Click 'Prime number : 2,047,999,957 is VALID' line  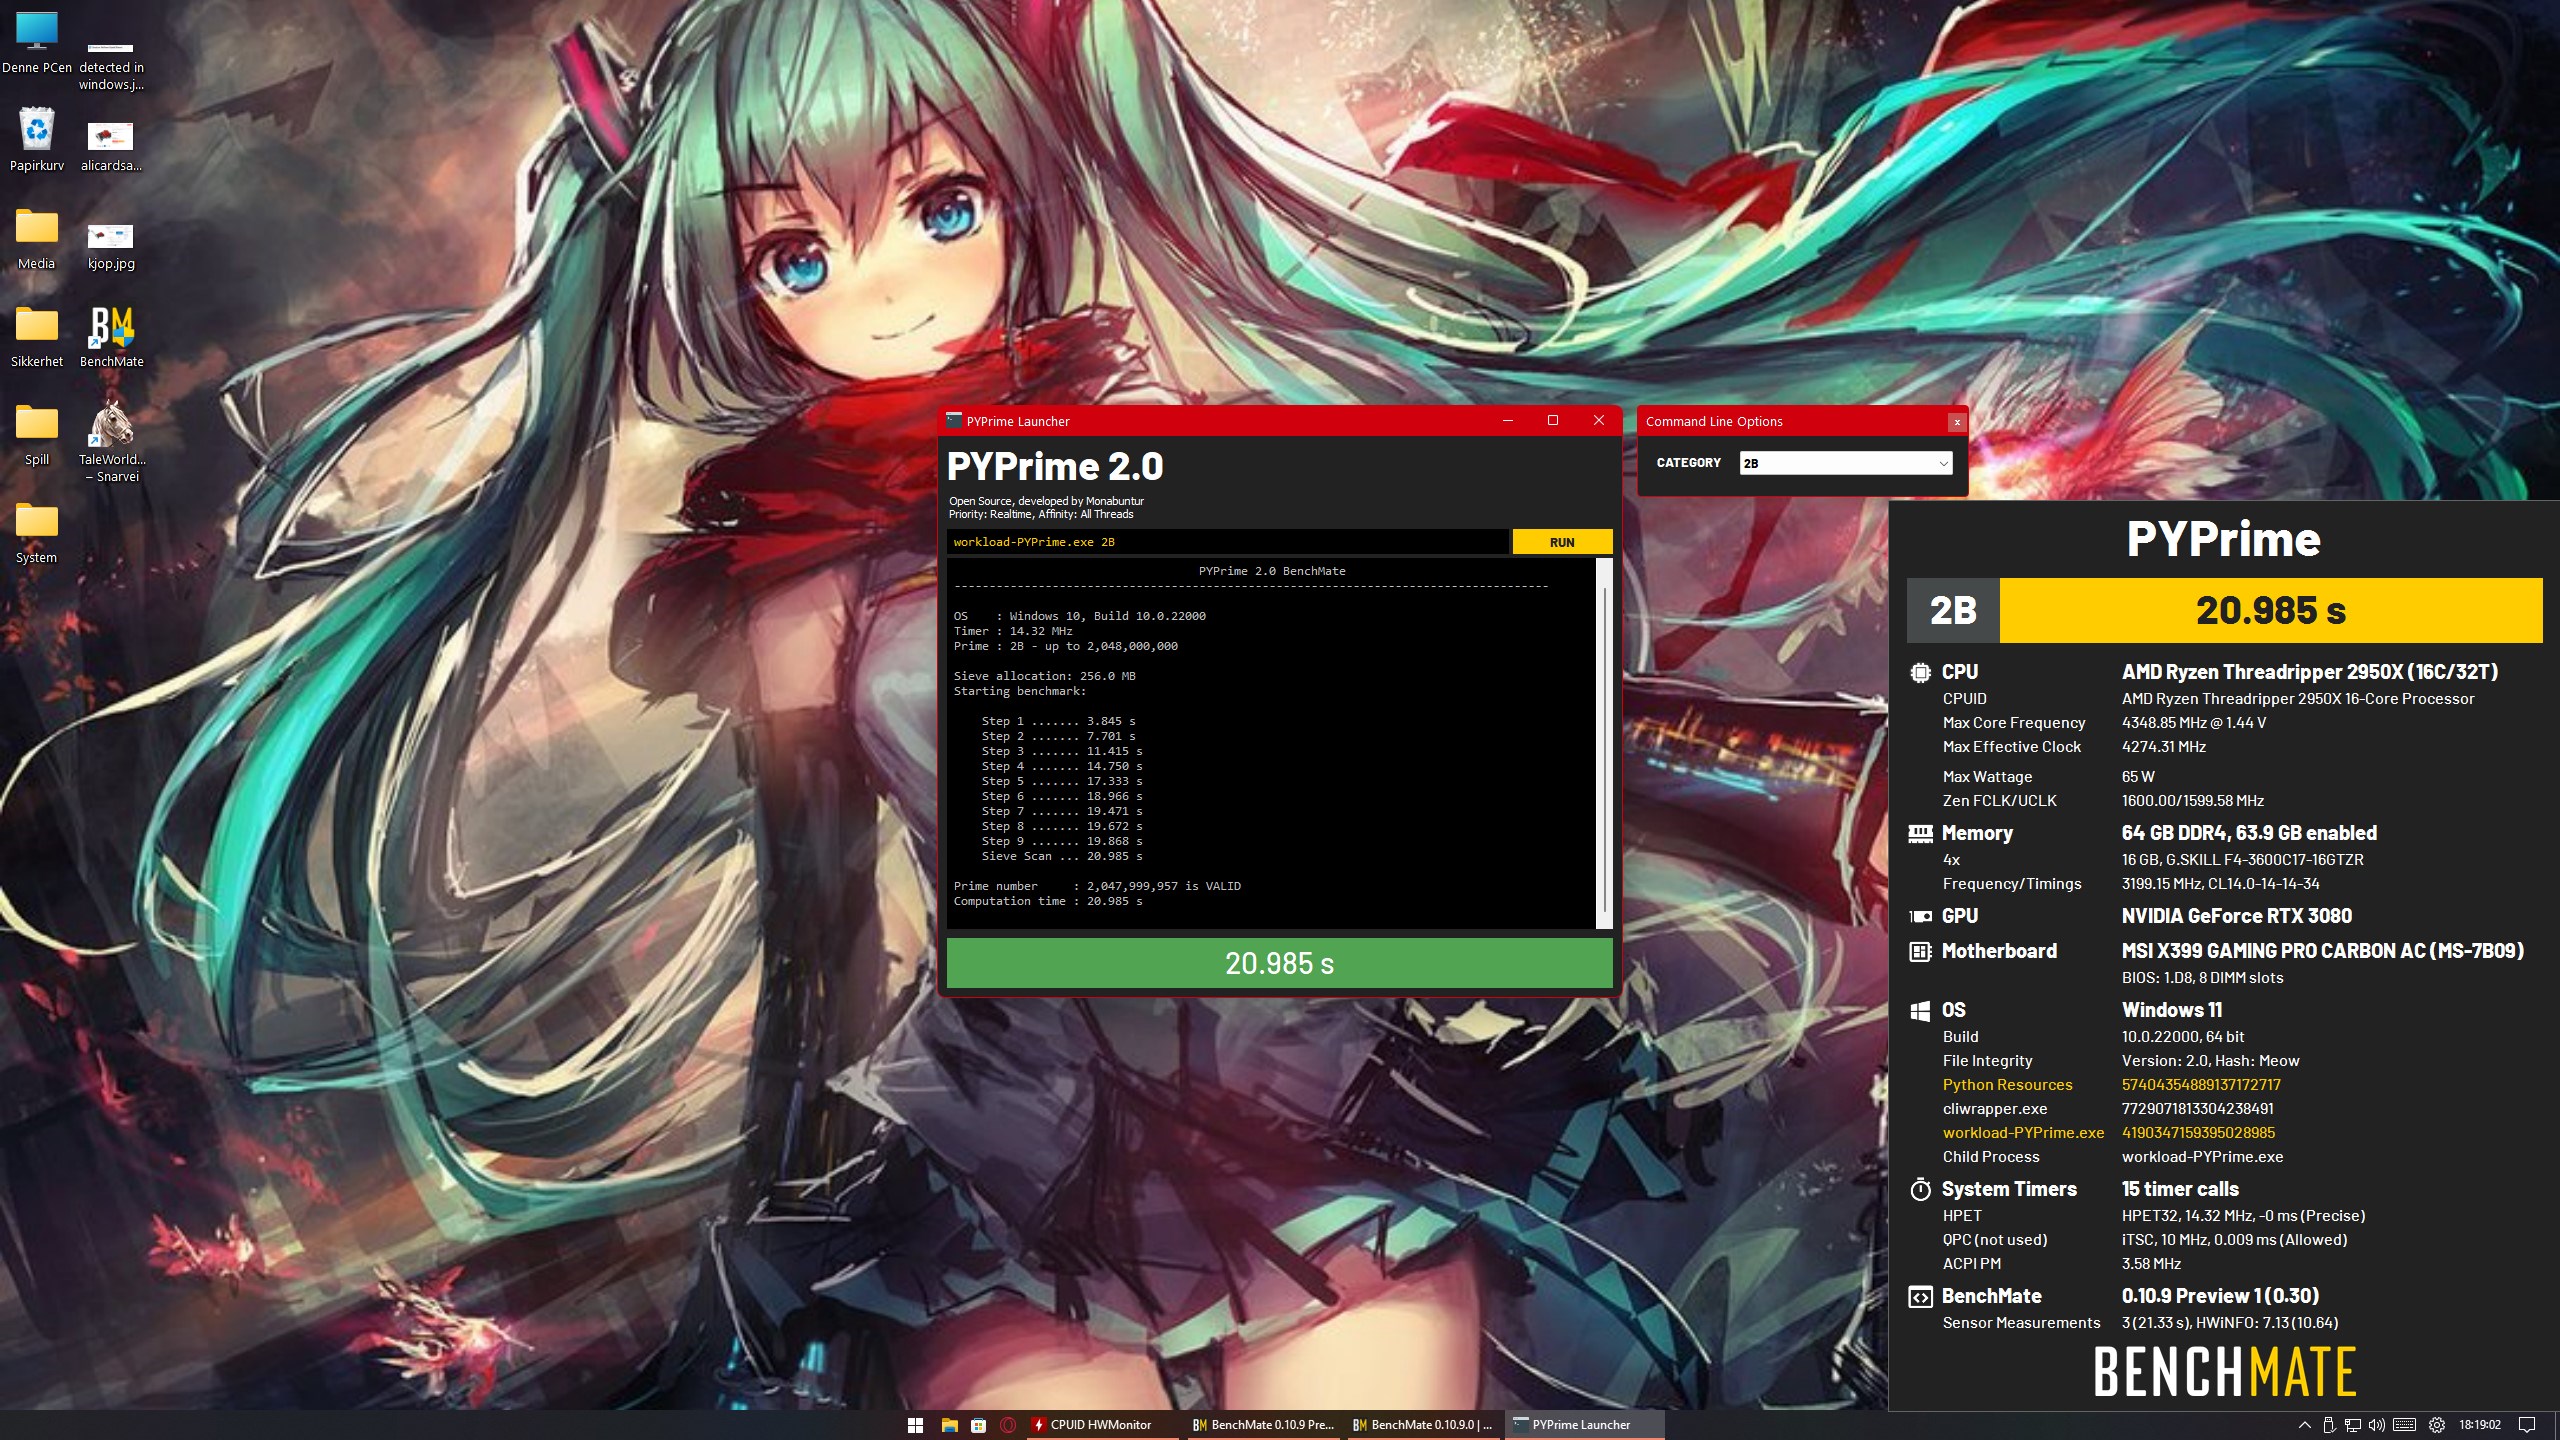pos(1097,886)
